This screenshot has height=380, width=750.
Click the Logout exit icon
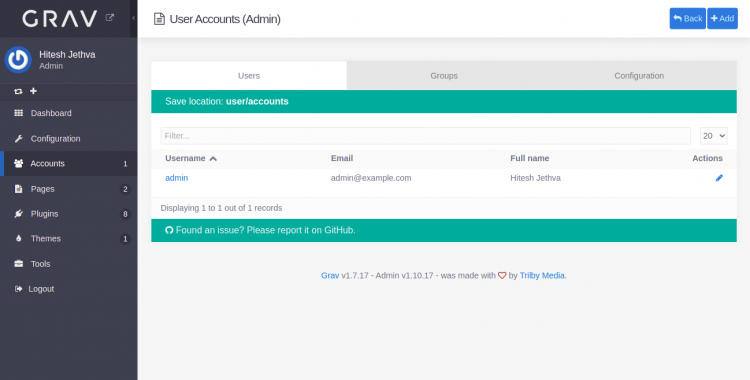point(19,289)
